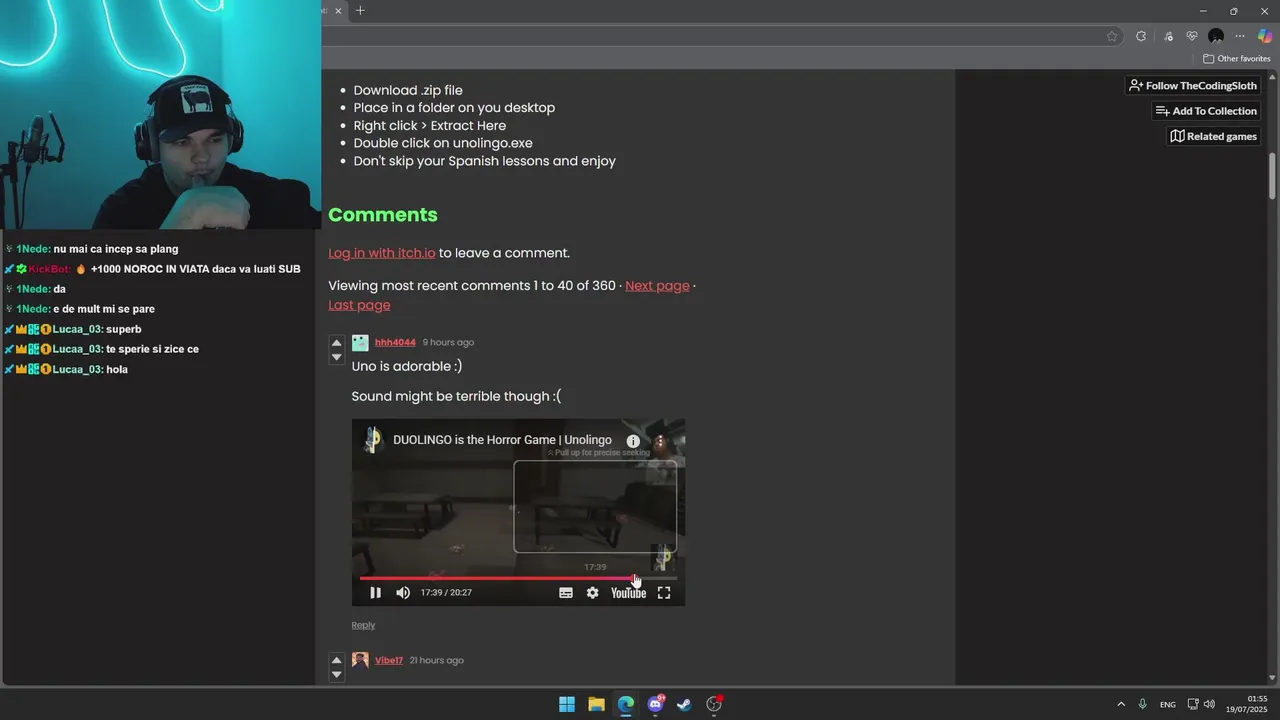Image resolution: width=1280 pixels, height=720 pixels.
Task: Open Windows Start menu
Action: click(x=567, y=704)
